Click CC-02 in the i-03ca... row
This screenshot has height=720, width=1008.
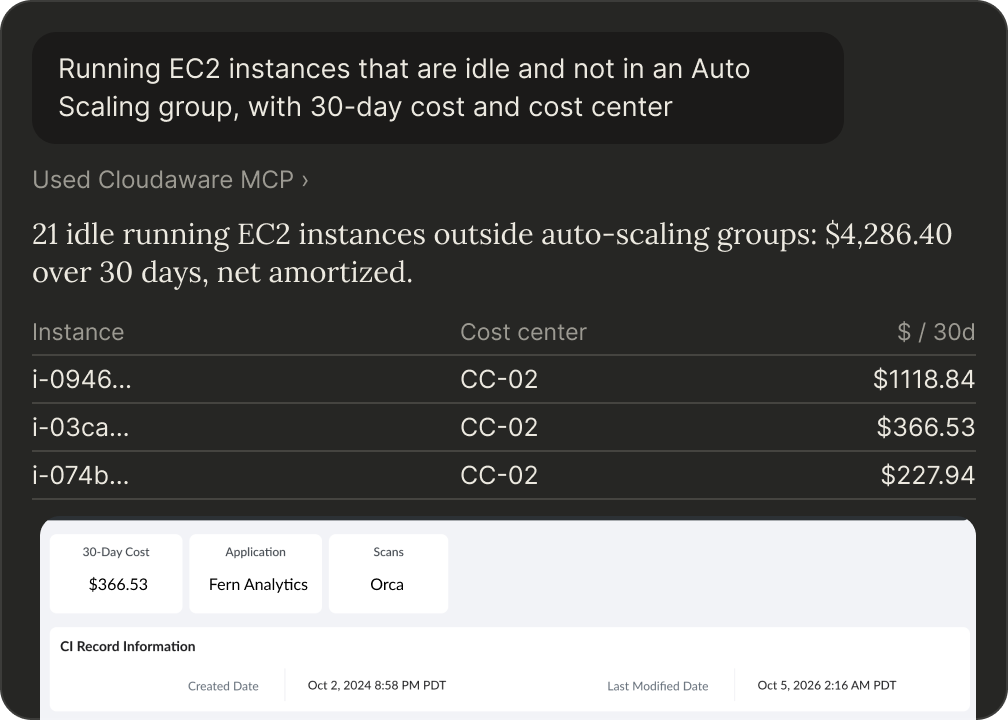pos(499,428)
